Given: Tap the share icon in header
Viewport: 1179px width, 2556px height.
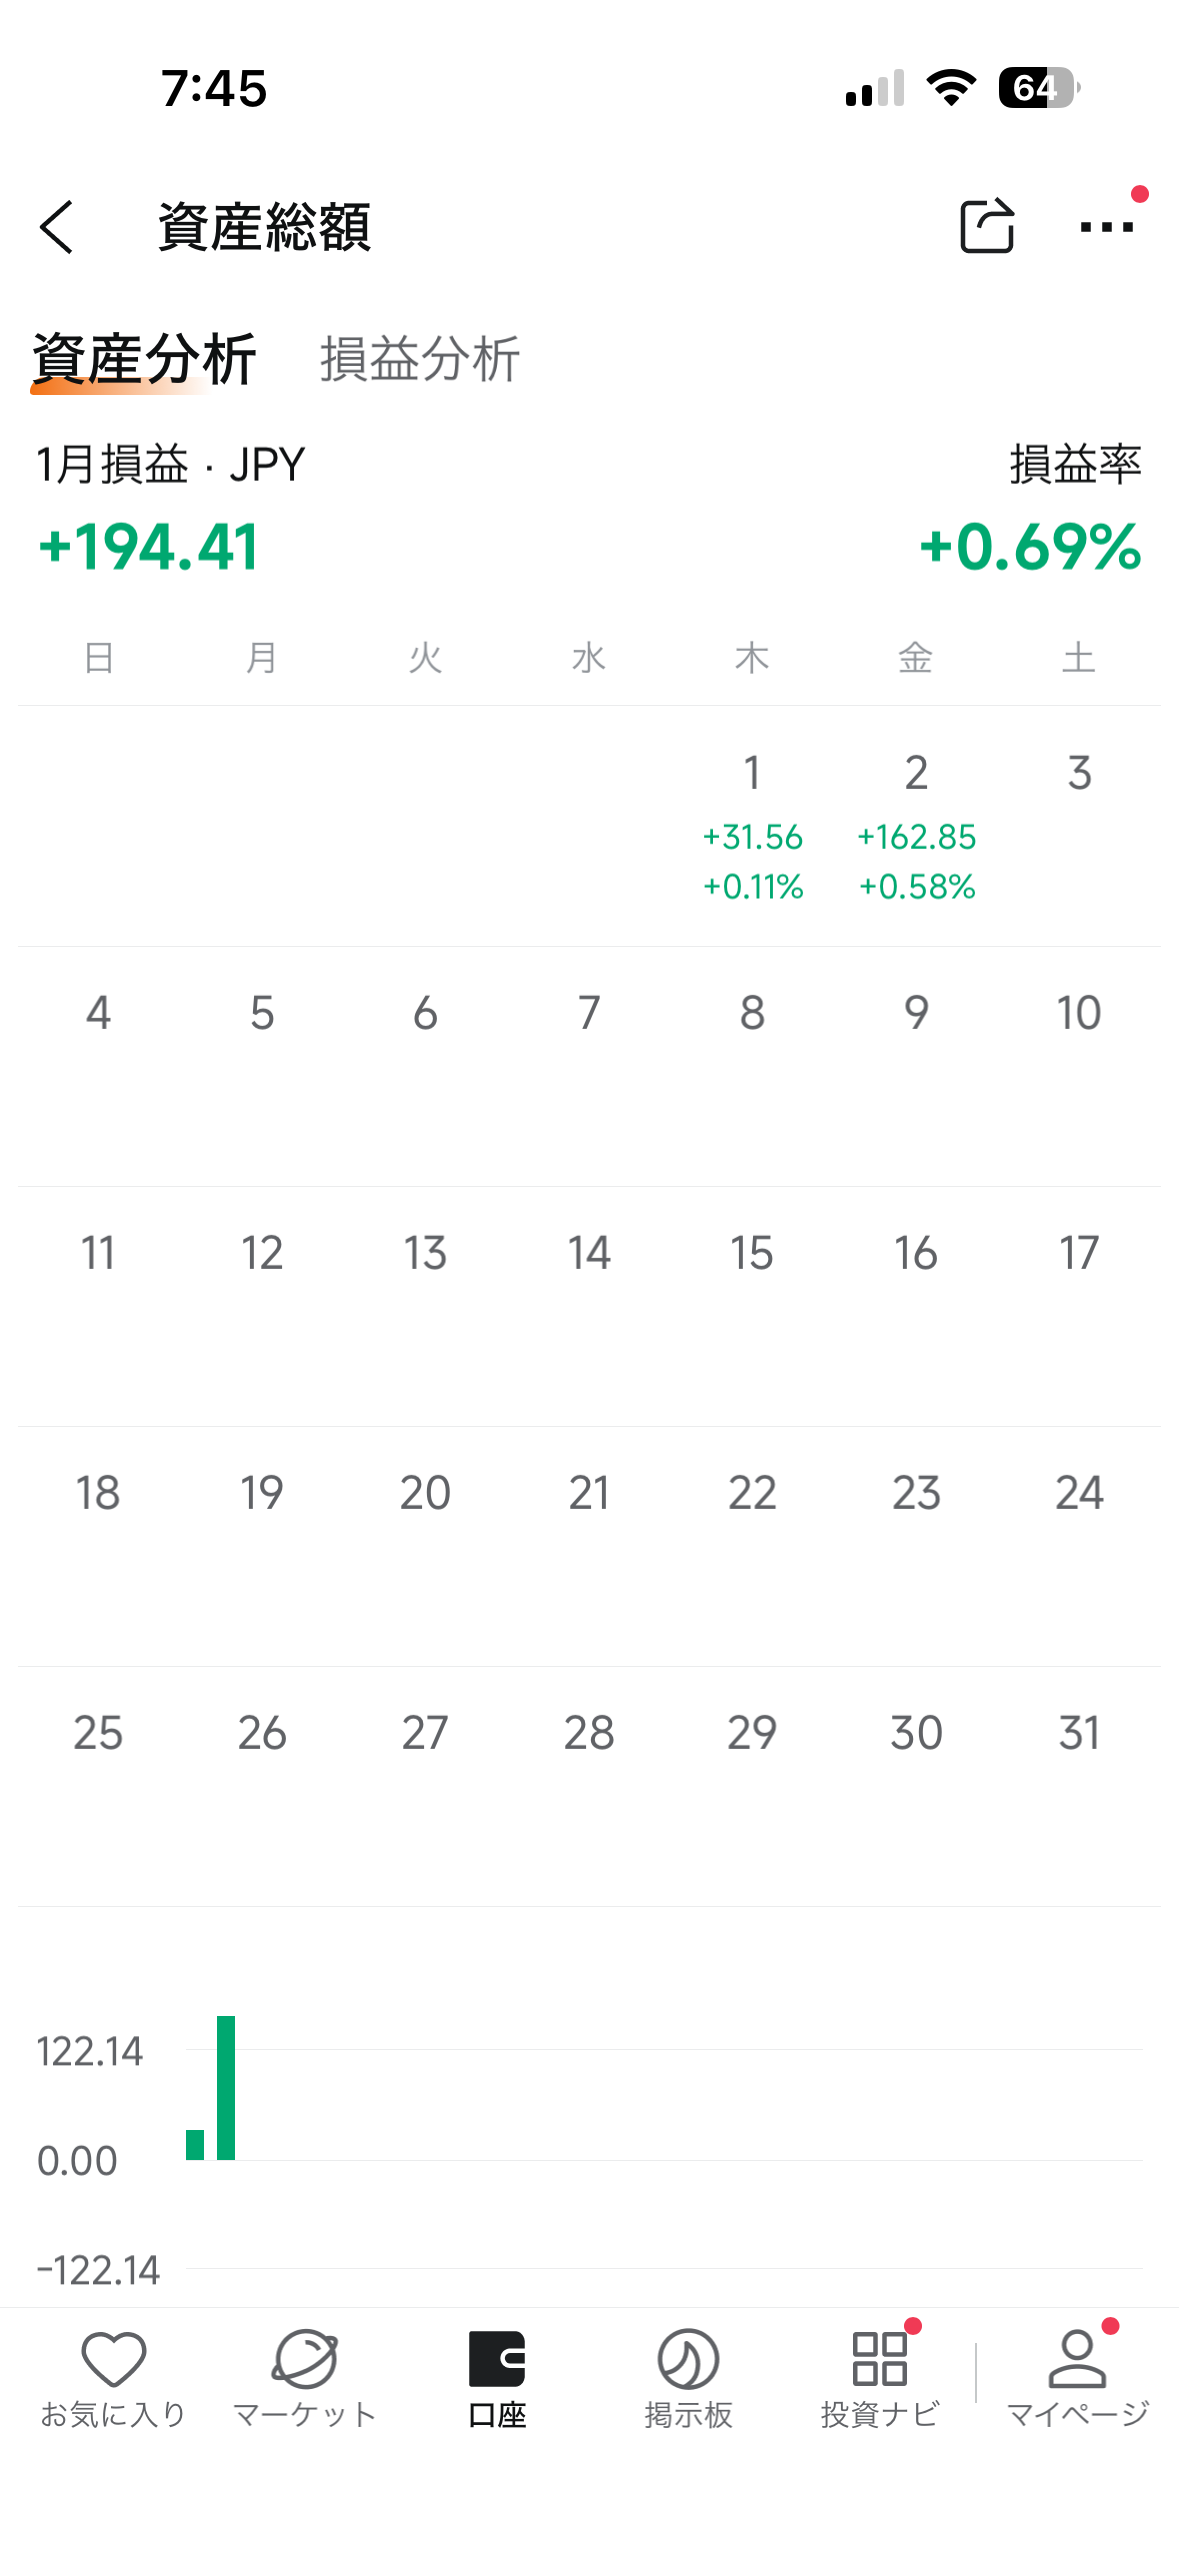Looking at the screenshot, I should [x=986, y=226].
